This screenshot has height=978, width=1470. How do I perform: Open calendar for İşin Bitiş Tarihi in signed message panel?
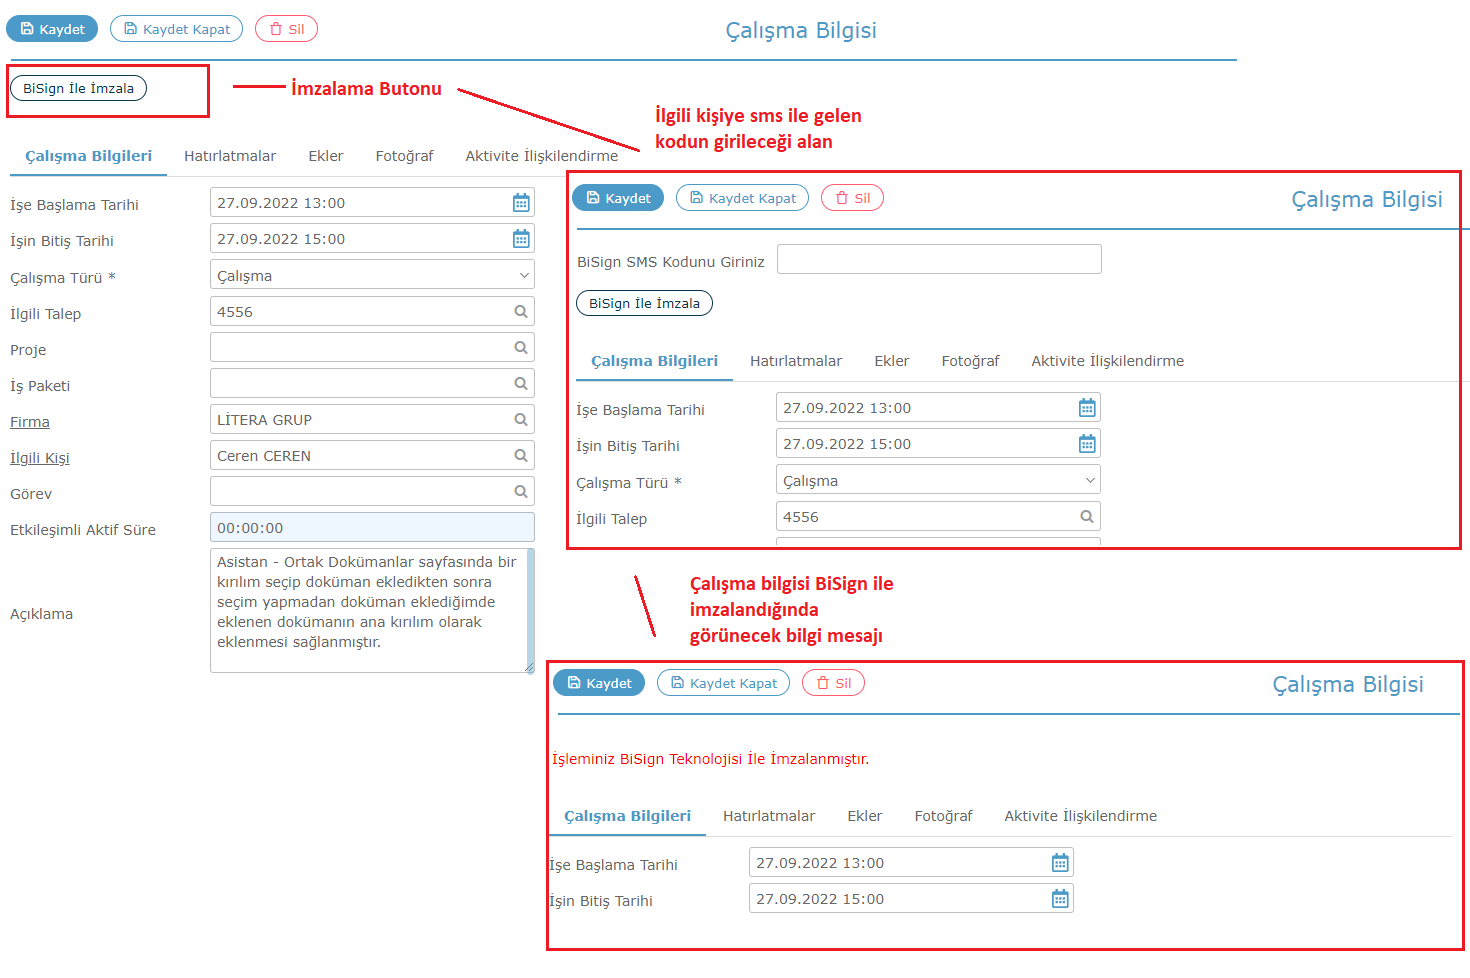point(1060,899)
